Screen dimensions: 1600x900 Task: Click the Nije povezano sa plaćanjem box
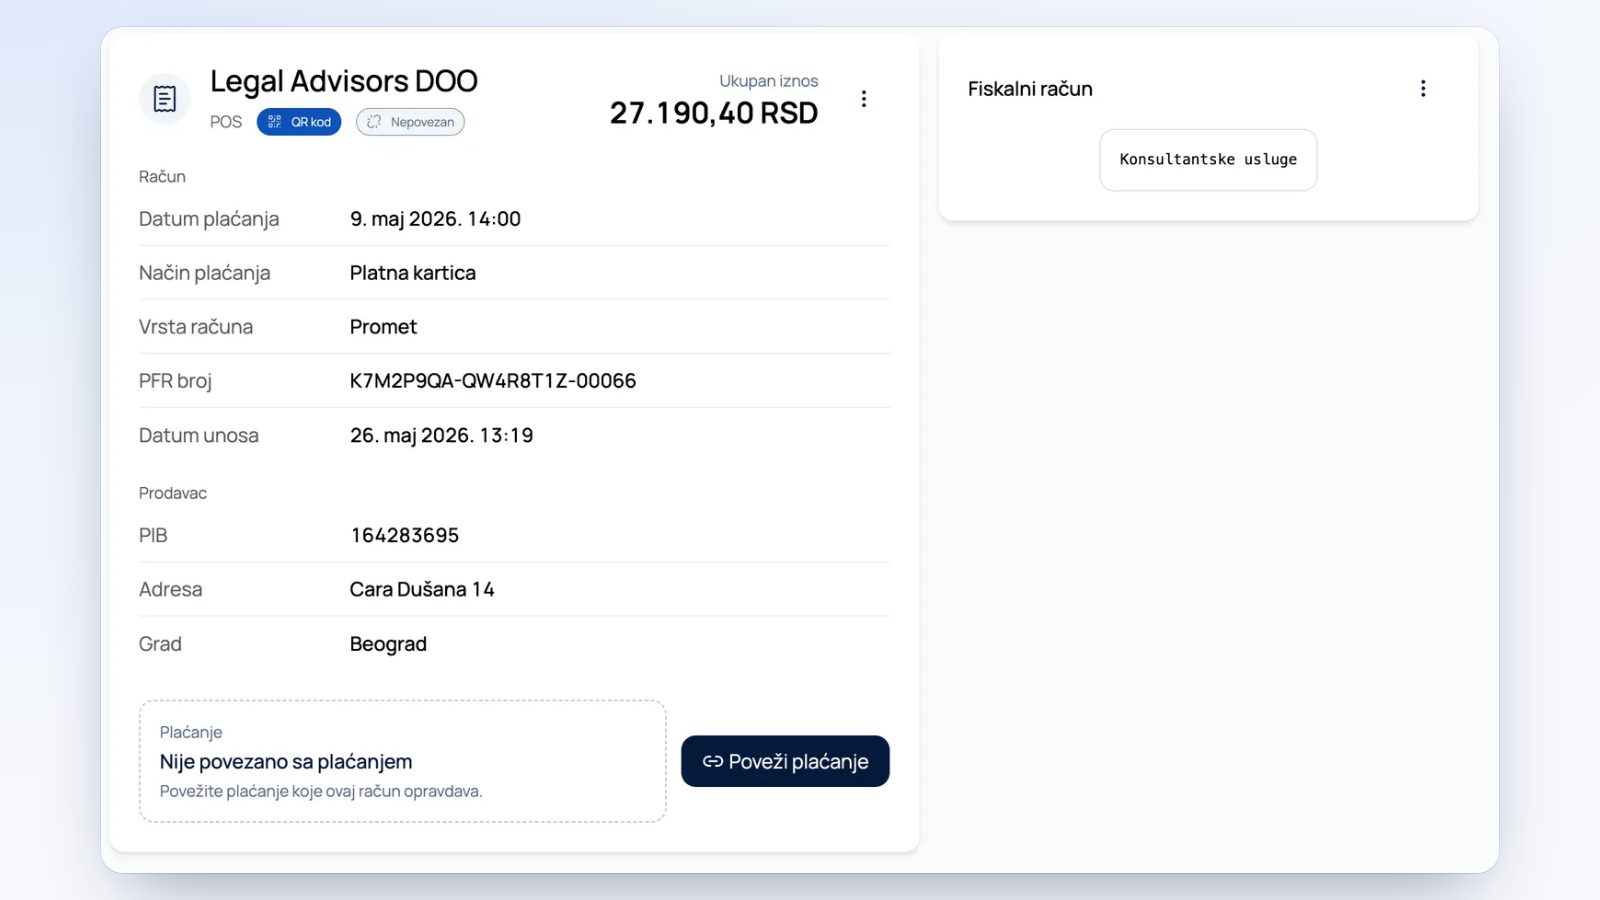tap(402, 761)
